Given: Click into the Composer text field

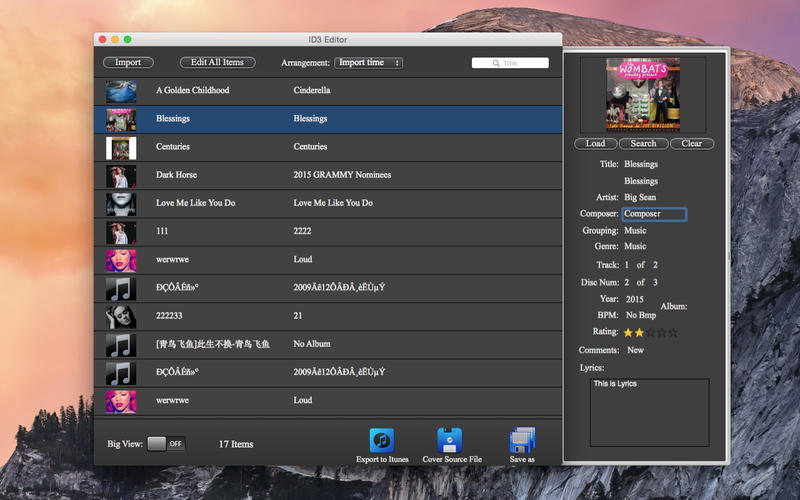Looking at the screenshot, I should (x=654, y=214).
